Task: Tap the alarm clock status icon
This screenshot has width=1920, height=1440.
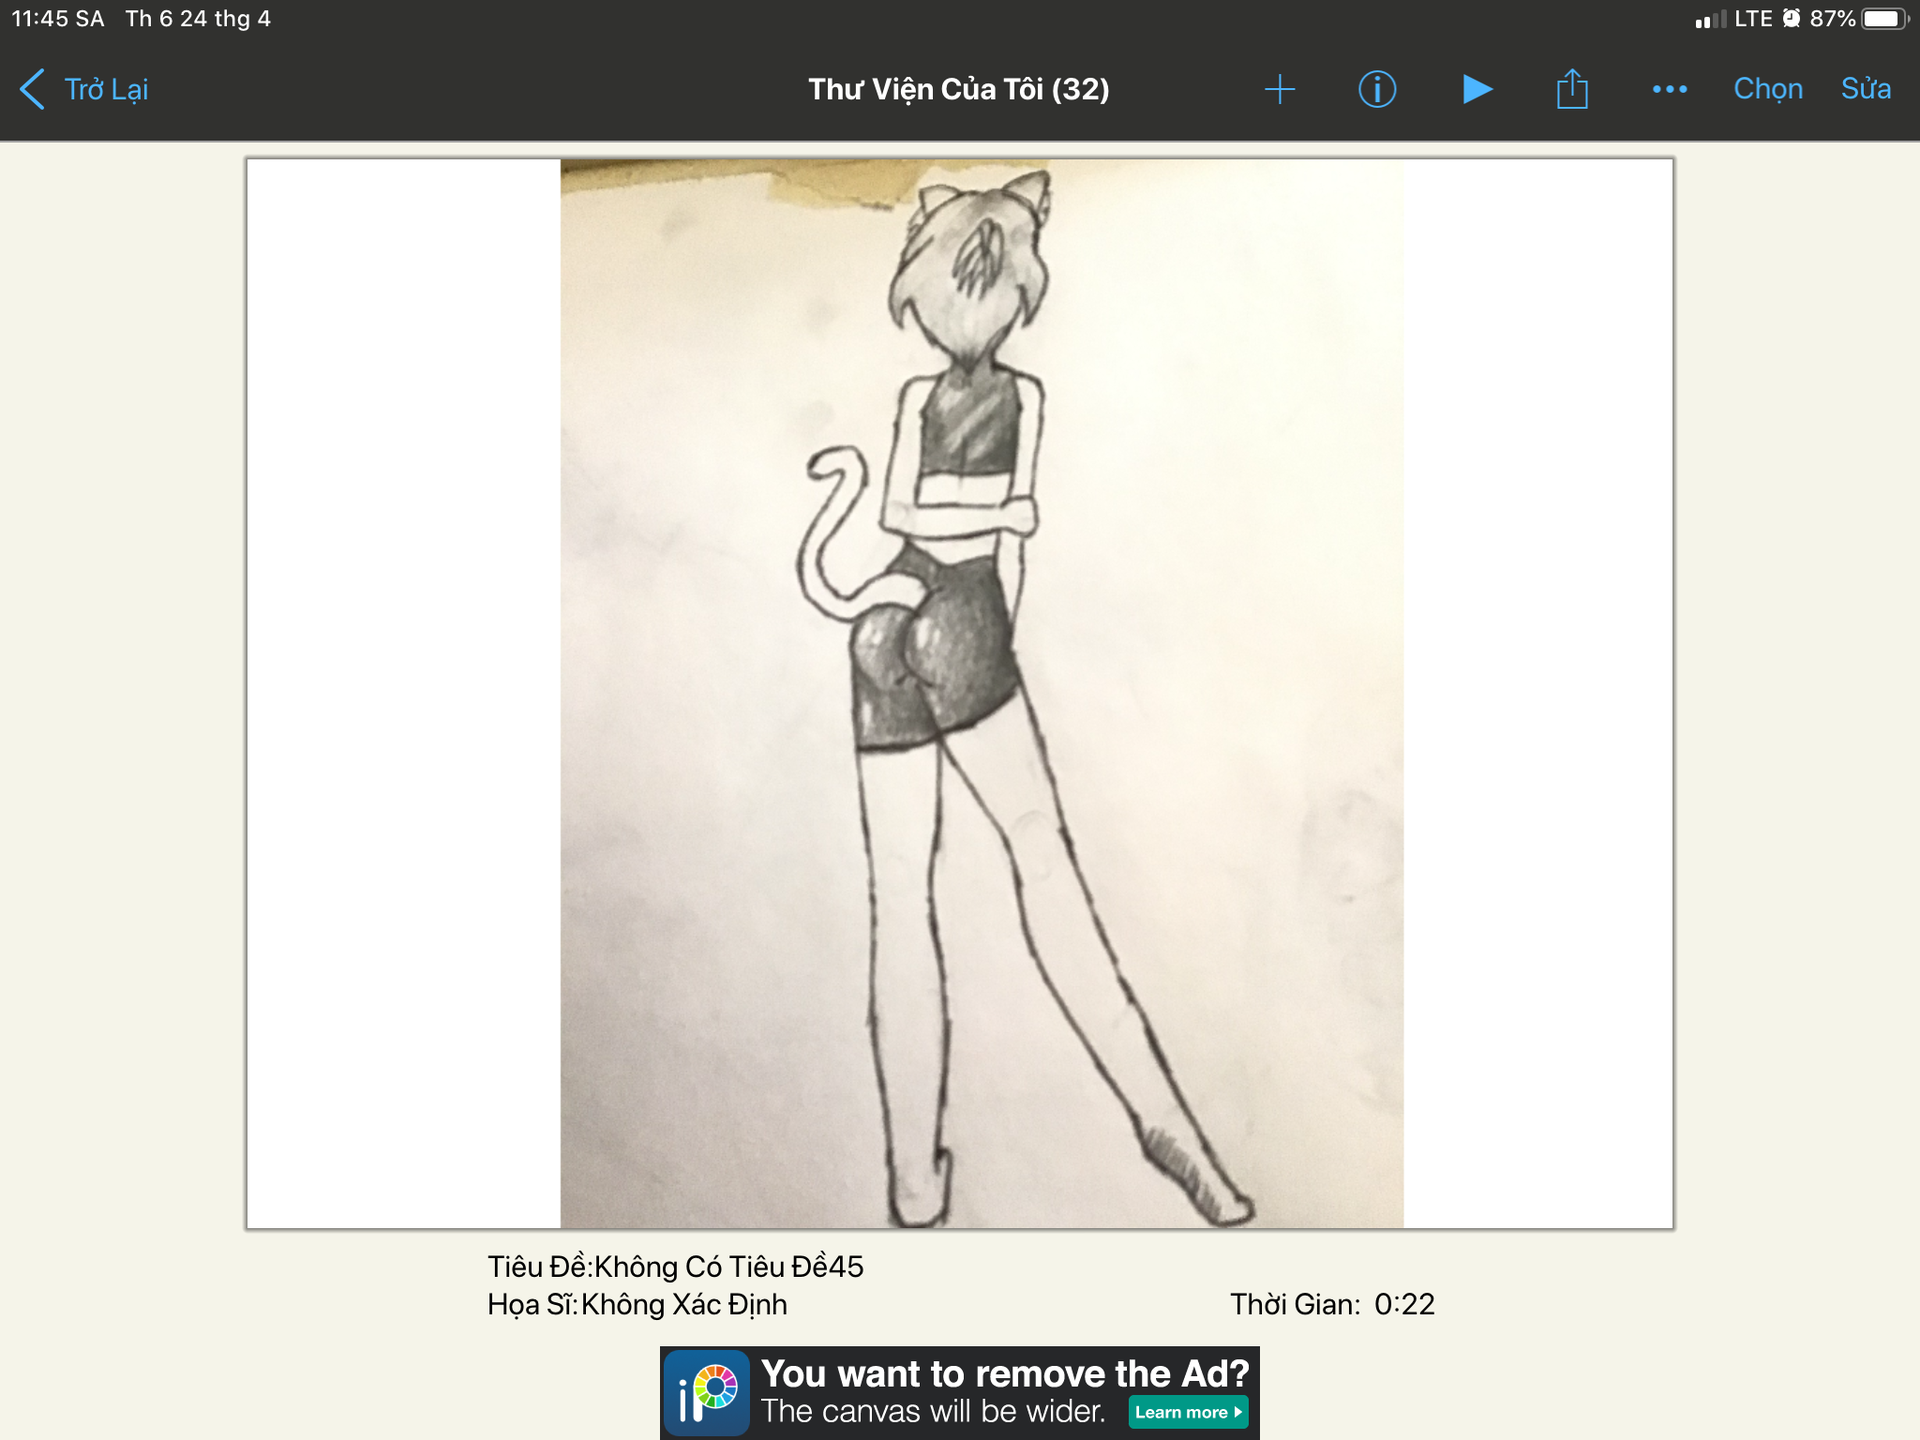Action: (x=1791, y=19)
